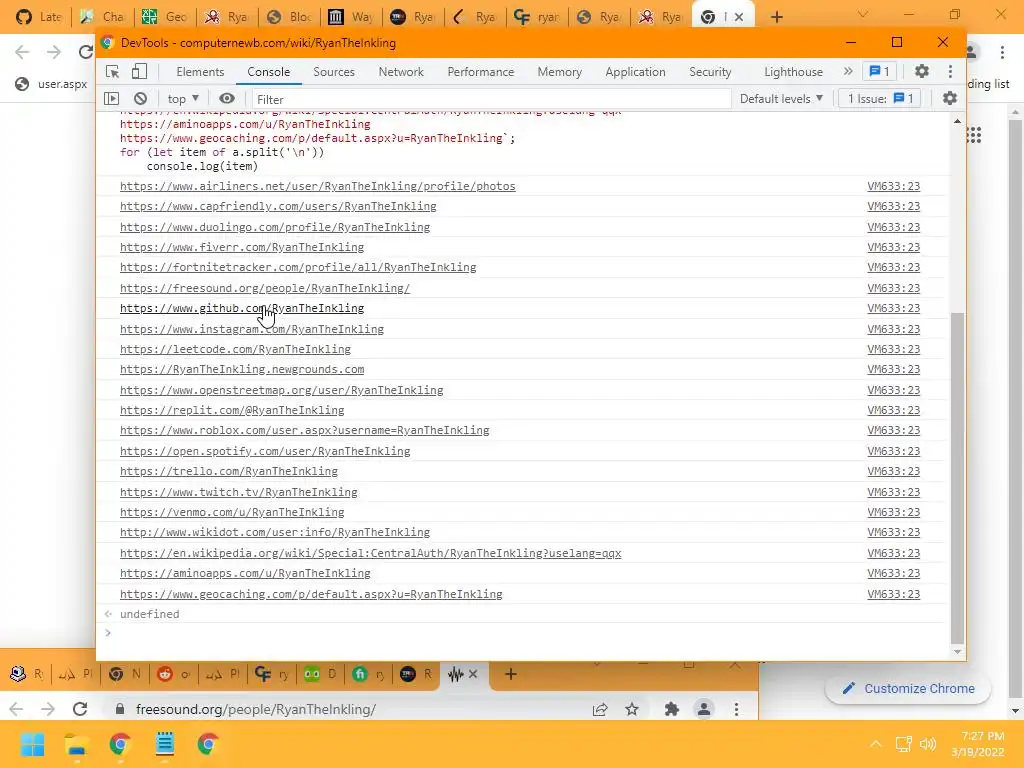Open the openstreetmap.org user link
The width and height of the screenshot is (1024, 768).
click(281, 391)
